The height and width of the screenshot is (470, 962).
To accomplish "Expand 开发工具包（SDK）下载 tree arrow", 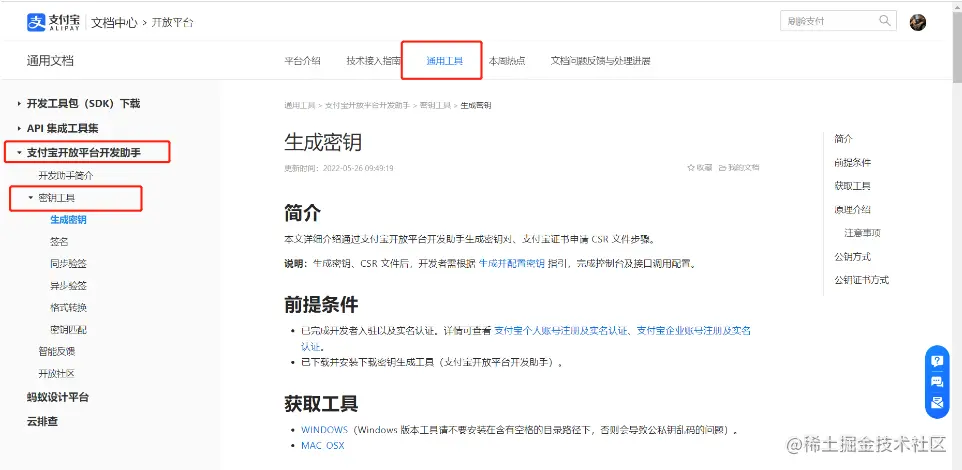I will [x=20, y=104].
